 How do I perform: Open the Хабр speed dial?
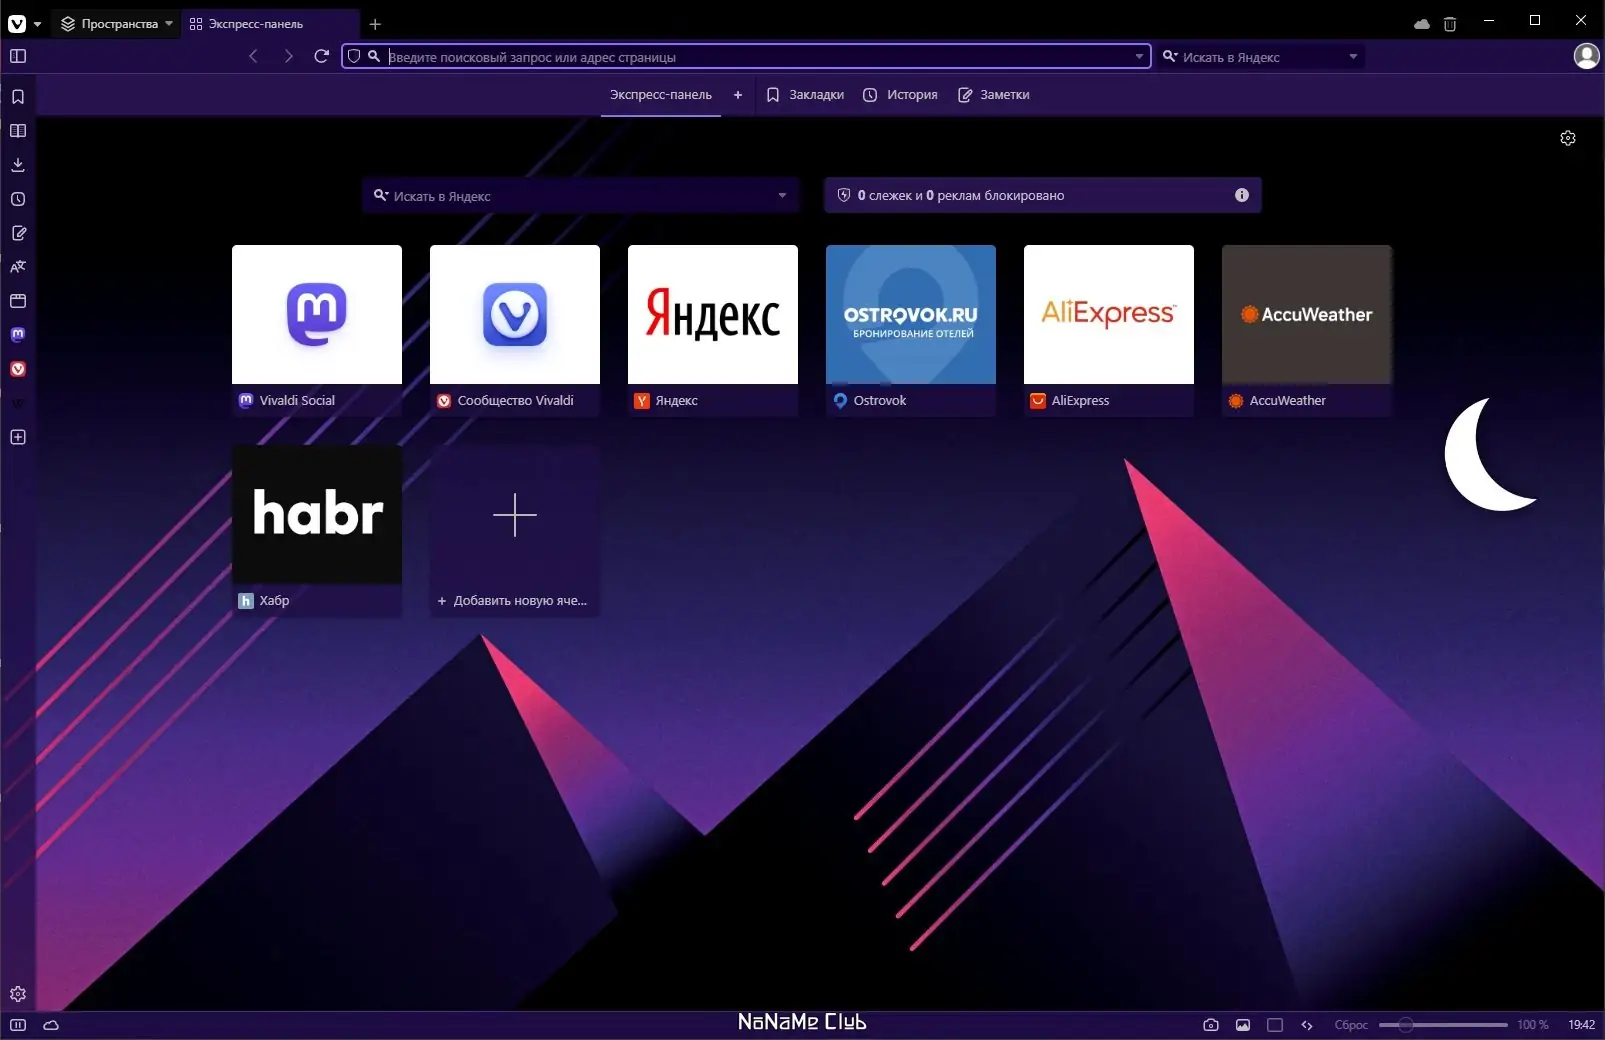(x=317, y=530)
